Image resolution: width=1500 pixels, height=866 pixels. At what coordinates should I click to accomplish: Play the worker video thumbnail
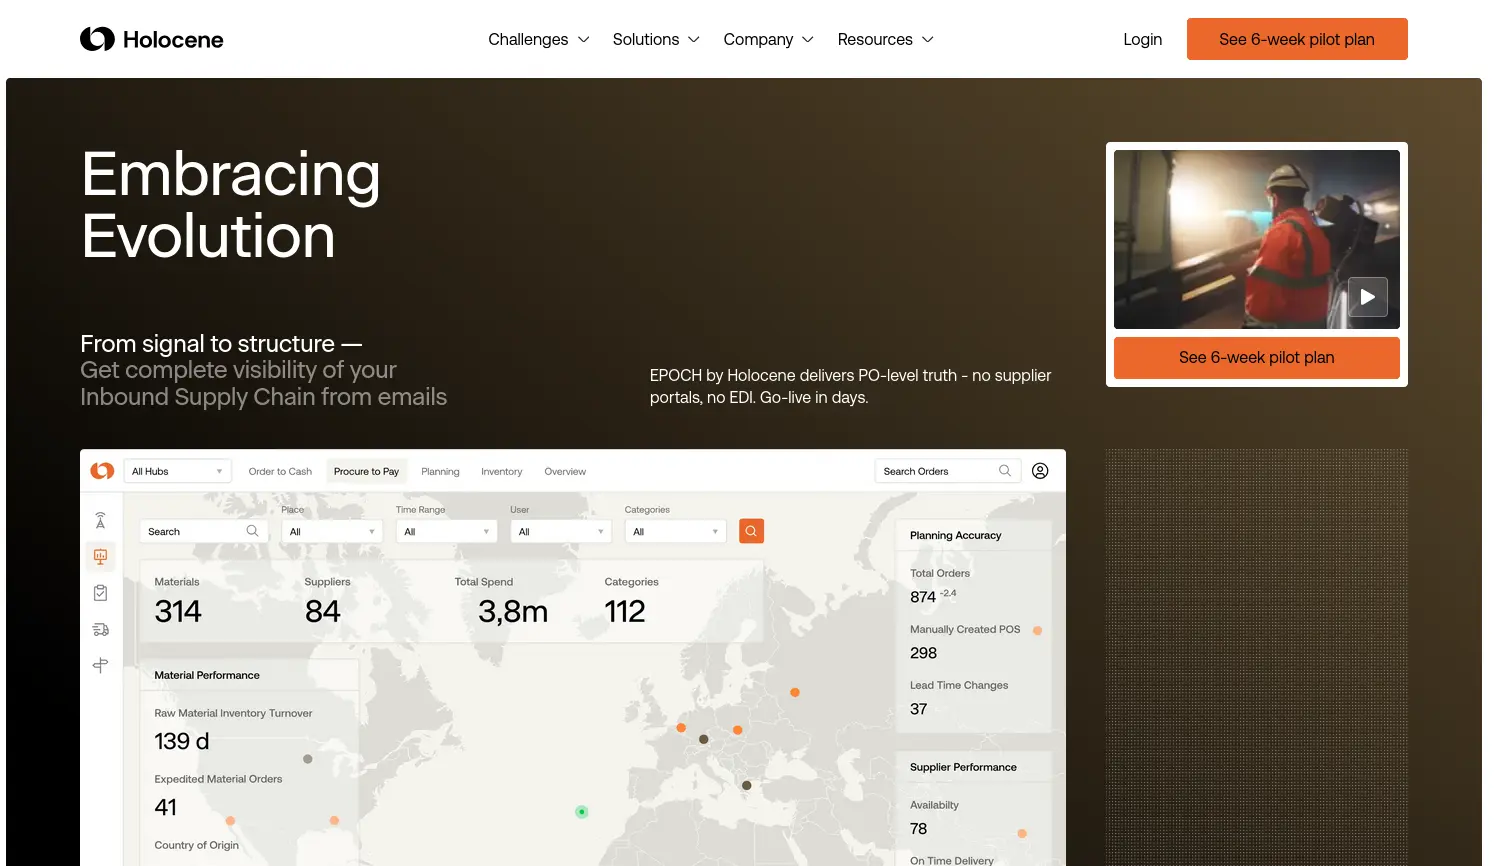coord(1368,297)
